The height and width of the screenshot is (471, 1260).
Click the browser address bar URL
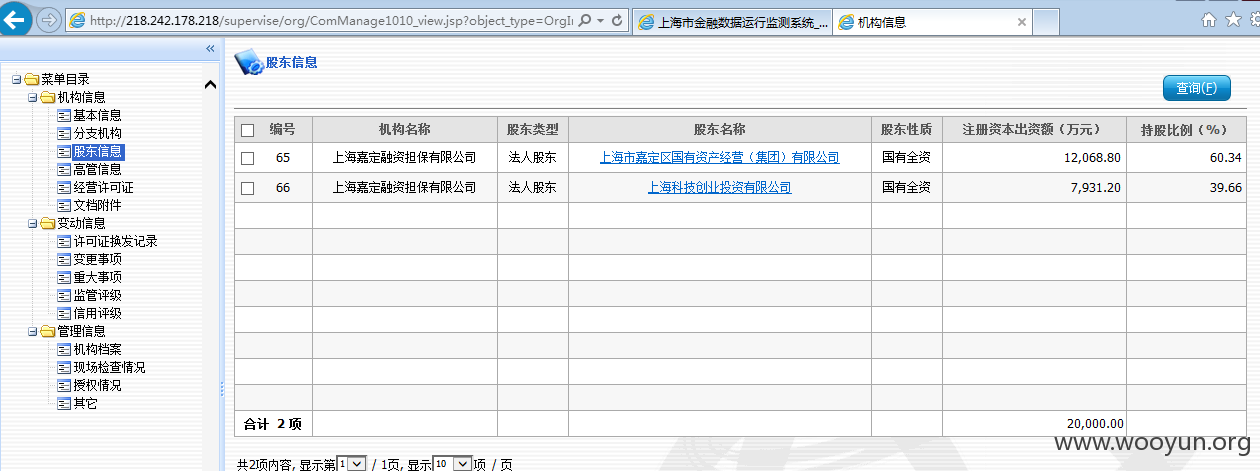(x=330, y=20)
